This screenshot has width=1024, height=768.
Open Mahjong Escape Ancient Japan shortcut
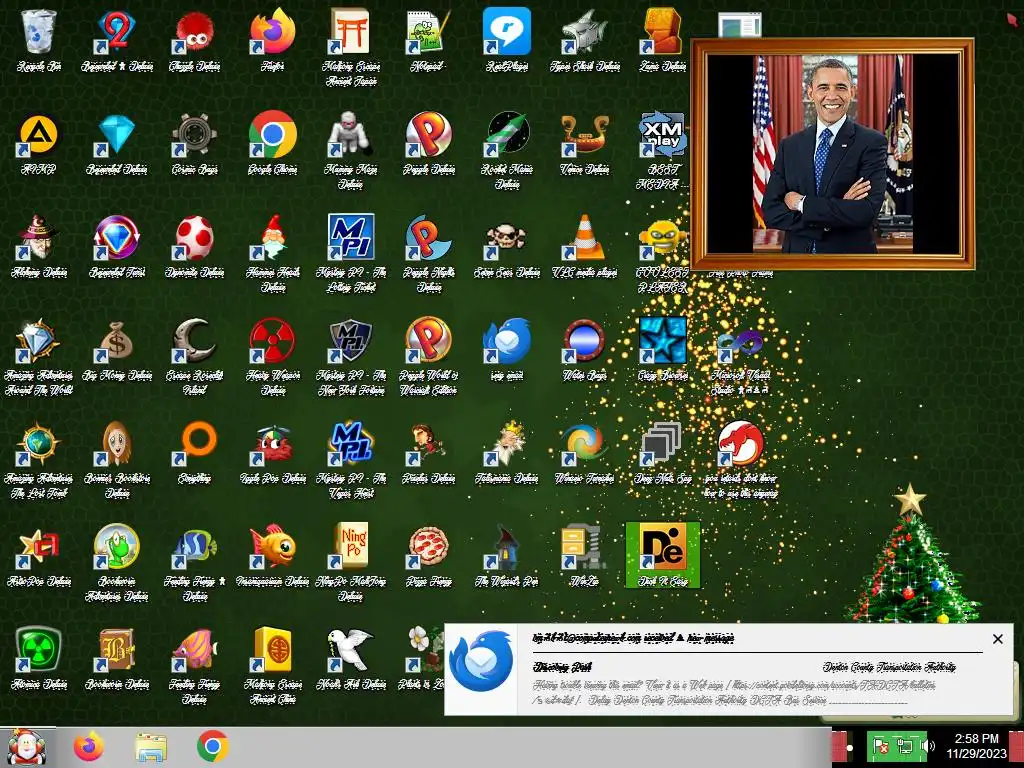351,33
